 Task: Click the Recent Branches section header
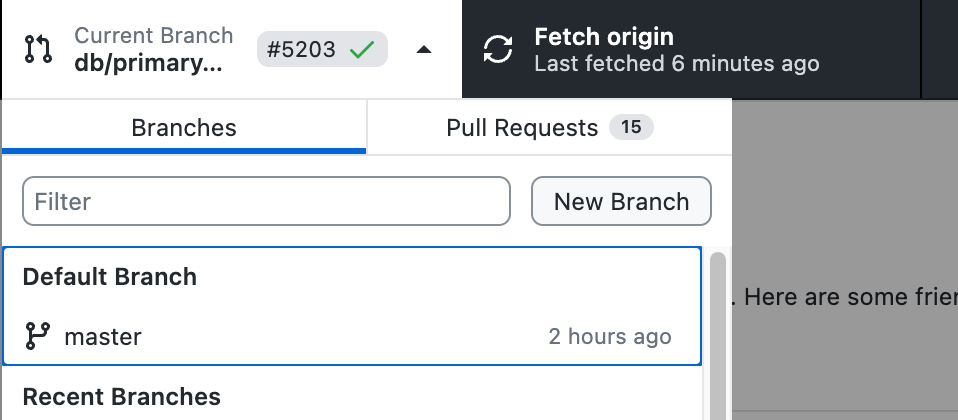coord(122,397)
